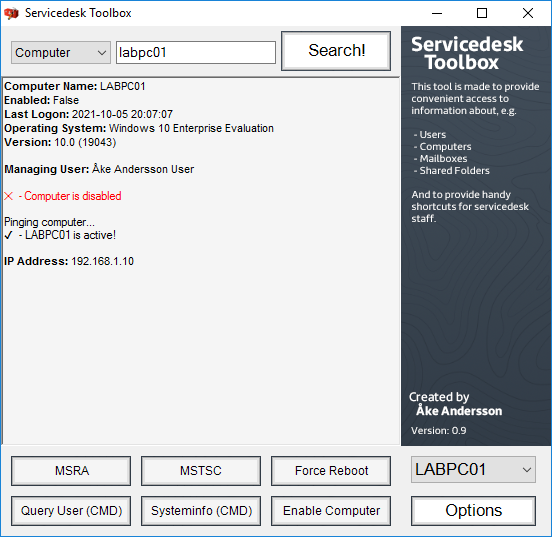The image size is (552, 537).
Task: Click the Version 10.0 (19043) line
Action: click(60, 142)
